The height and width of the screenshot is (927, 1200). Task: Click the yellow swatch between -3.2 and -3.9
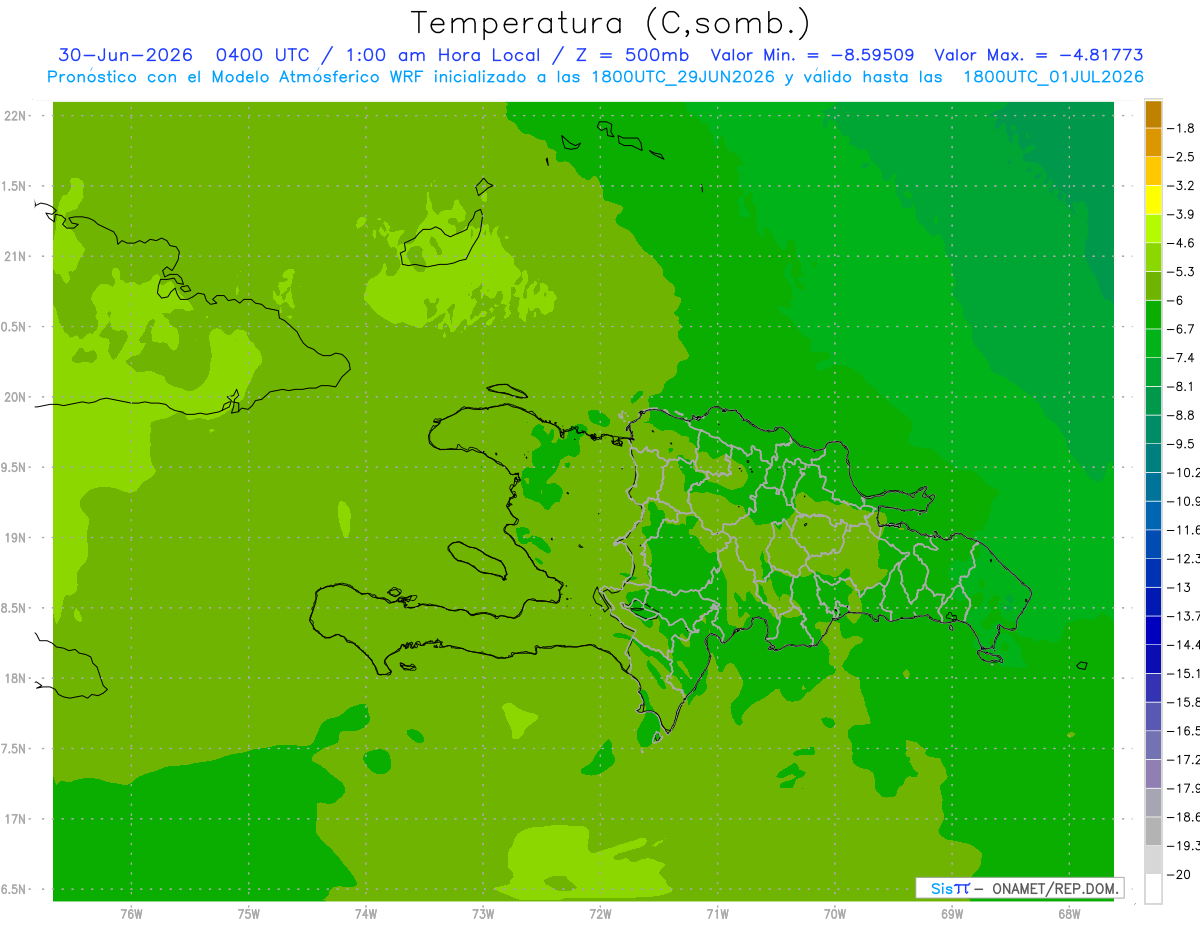click(x=1153, y=199)
